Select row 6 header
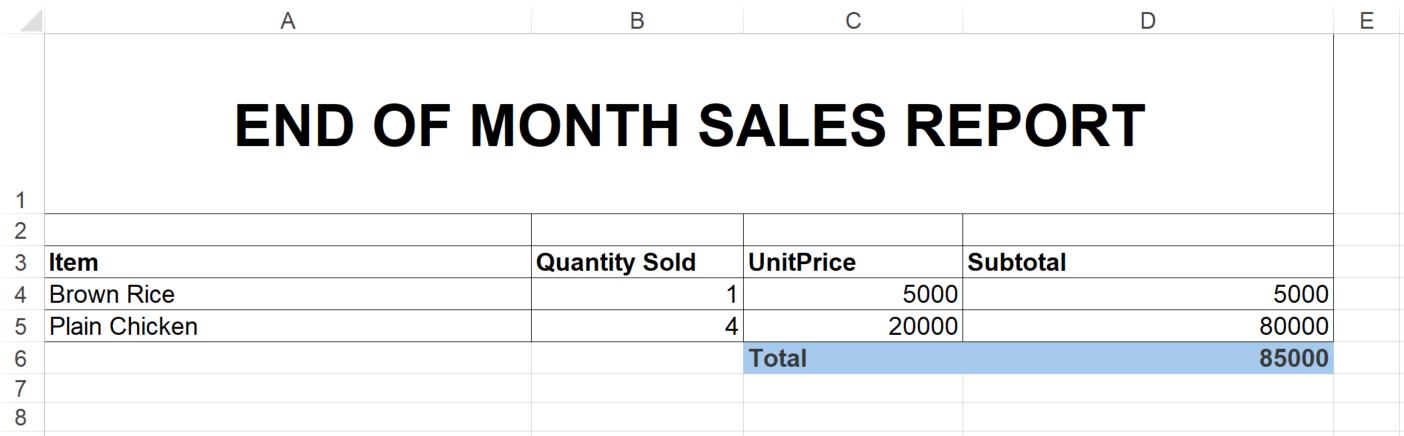 click(22, 359)
